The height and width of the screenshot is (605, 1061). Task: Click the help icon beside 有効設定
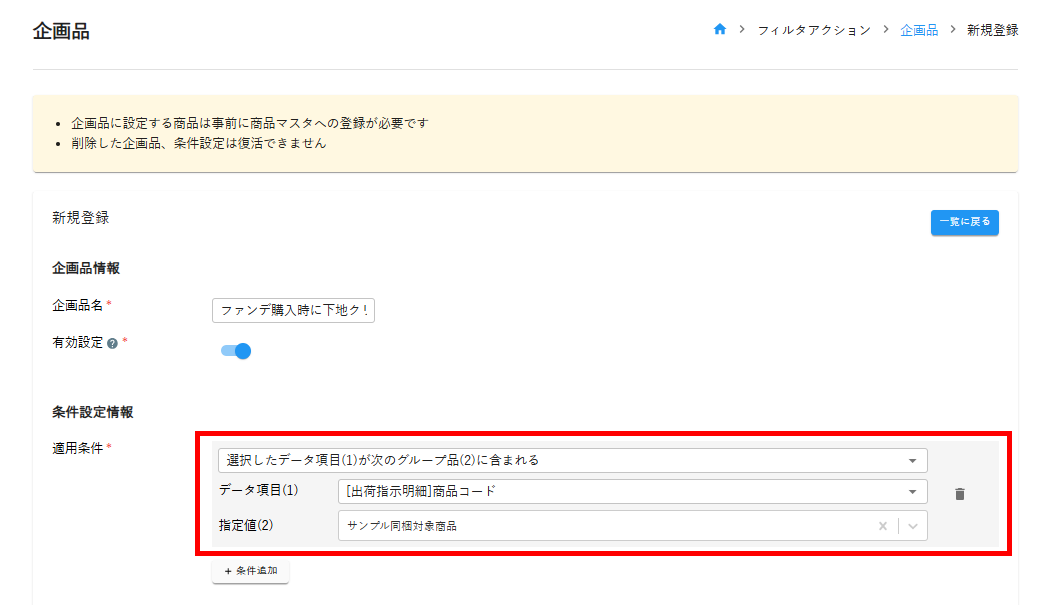112,343
